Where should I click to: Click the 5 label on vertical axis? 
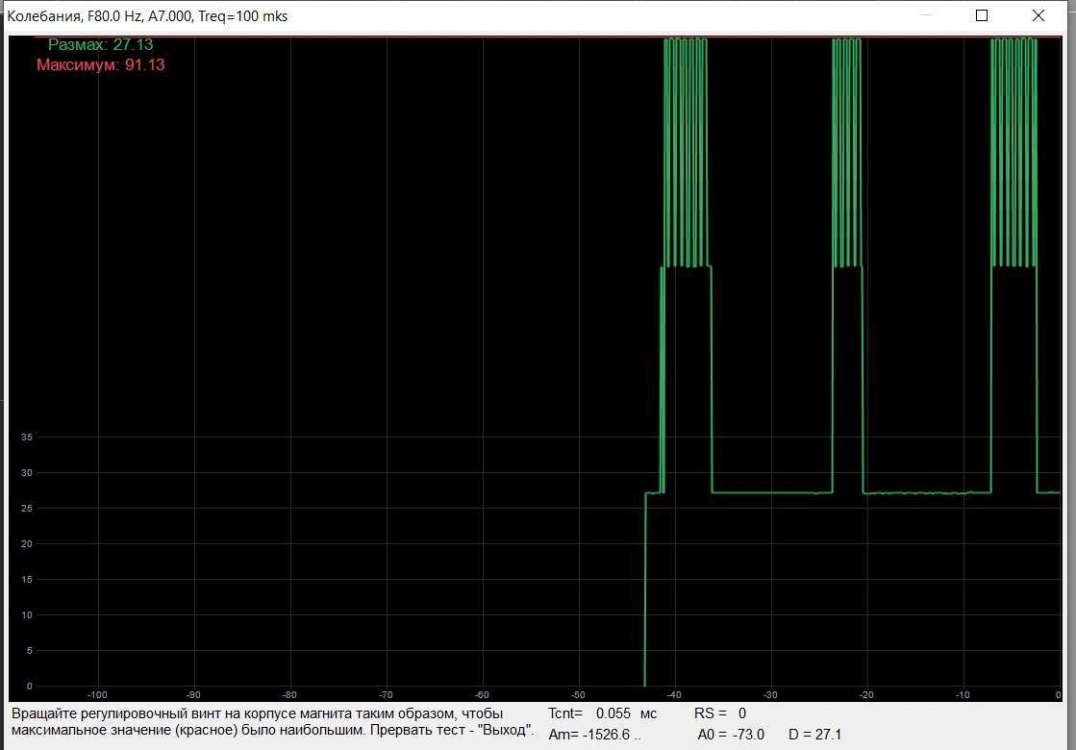click(29, 651)
